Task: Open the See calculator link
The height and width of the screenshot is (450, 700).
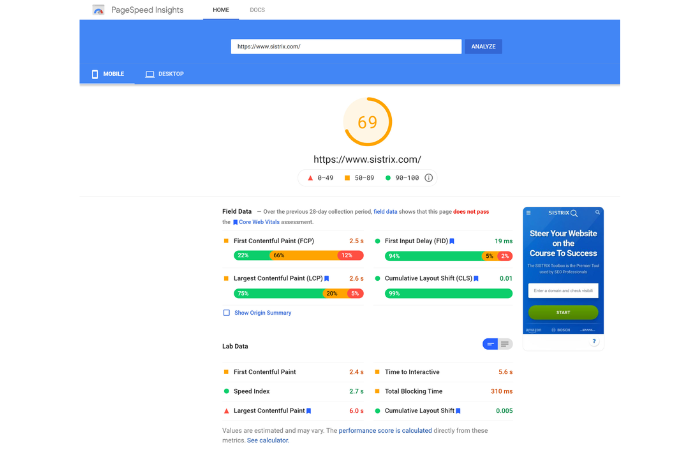Action: (x=267, y=440)
